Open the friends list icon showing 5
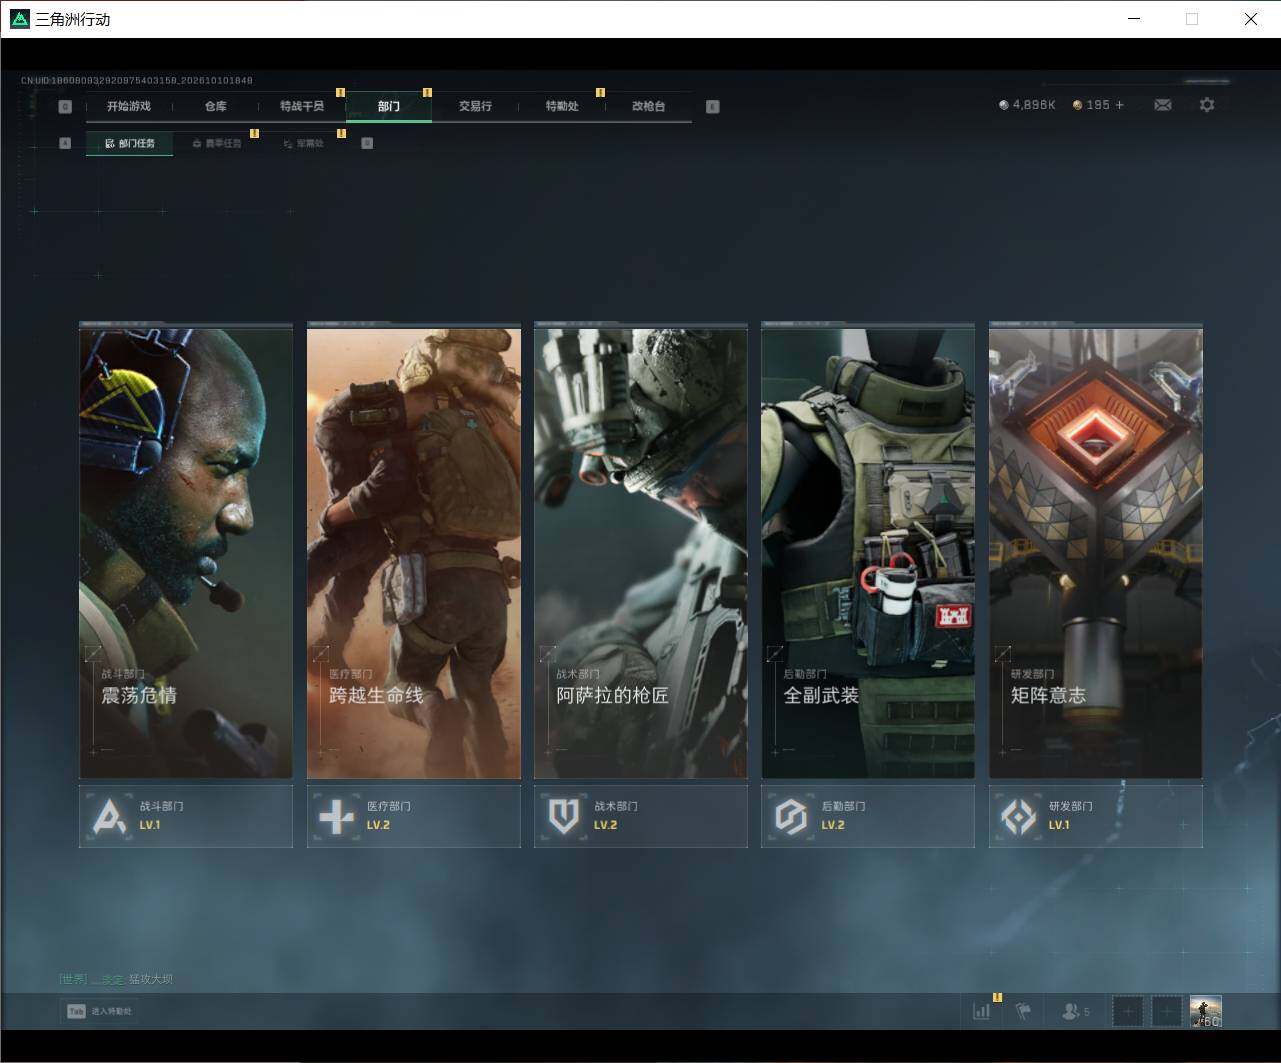The width and height of the screenshot is (1281, 1063). pos(1075,1011)
